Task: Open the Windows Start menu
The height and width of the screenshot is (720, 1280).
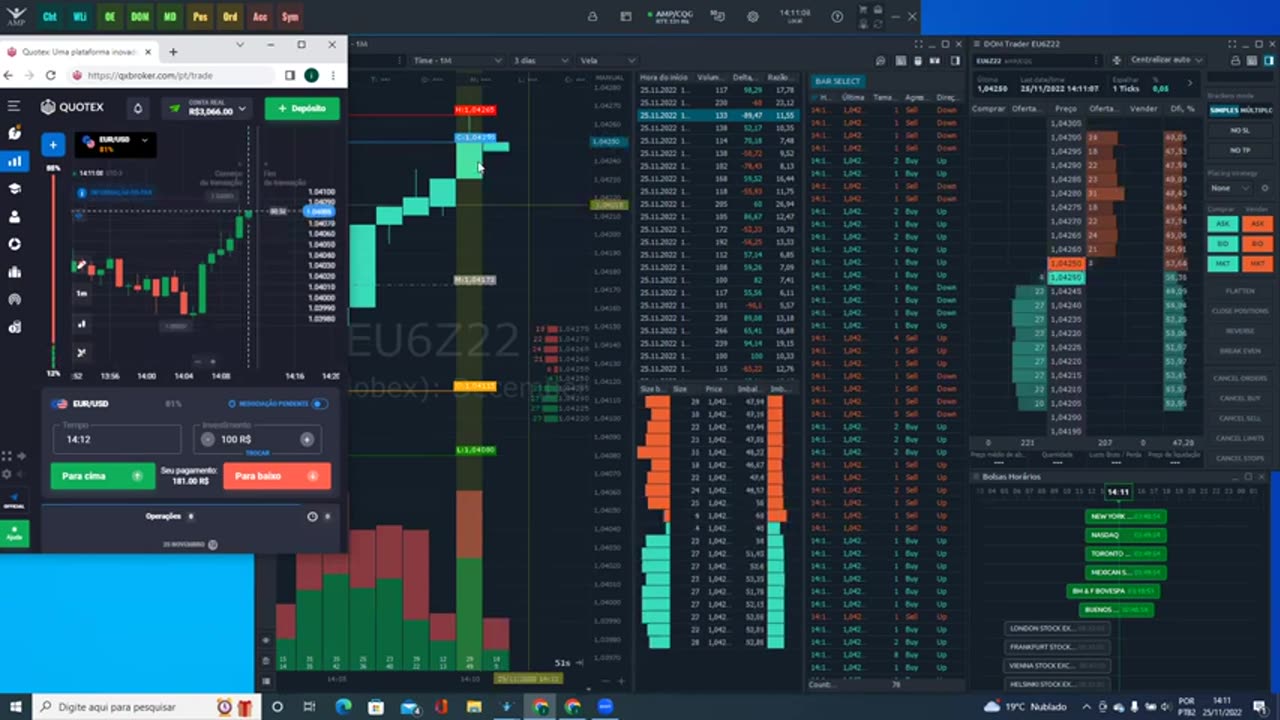Action: [x=15, y=707]
